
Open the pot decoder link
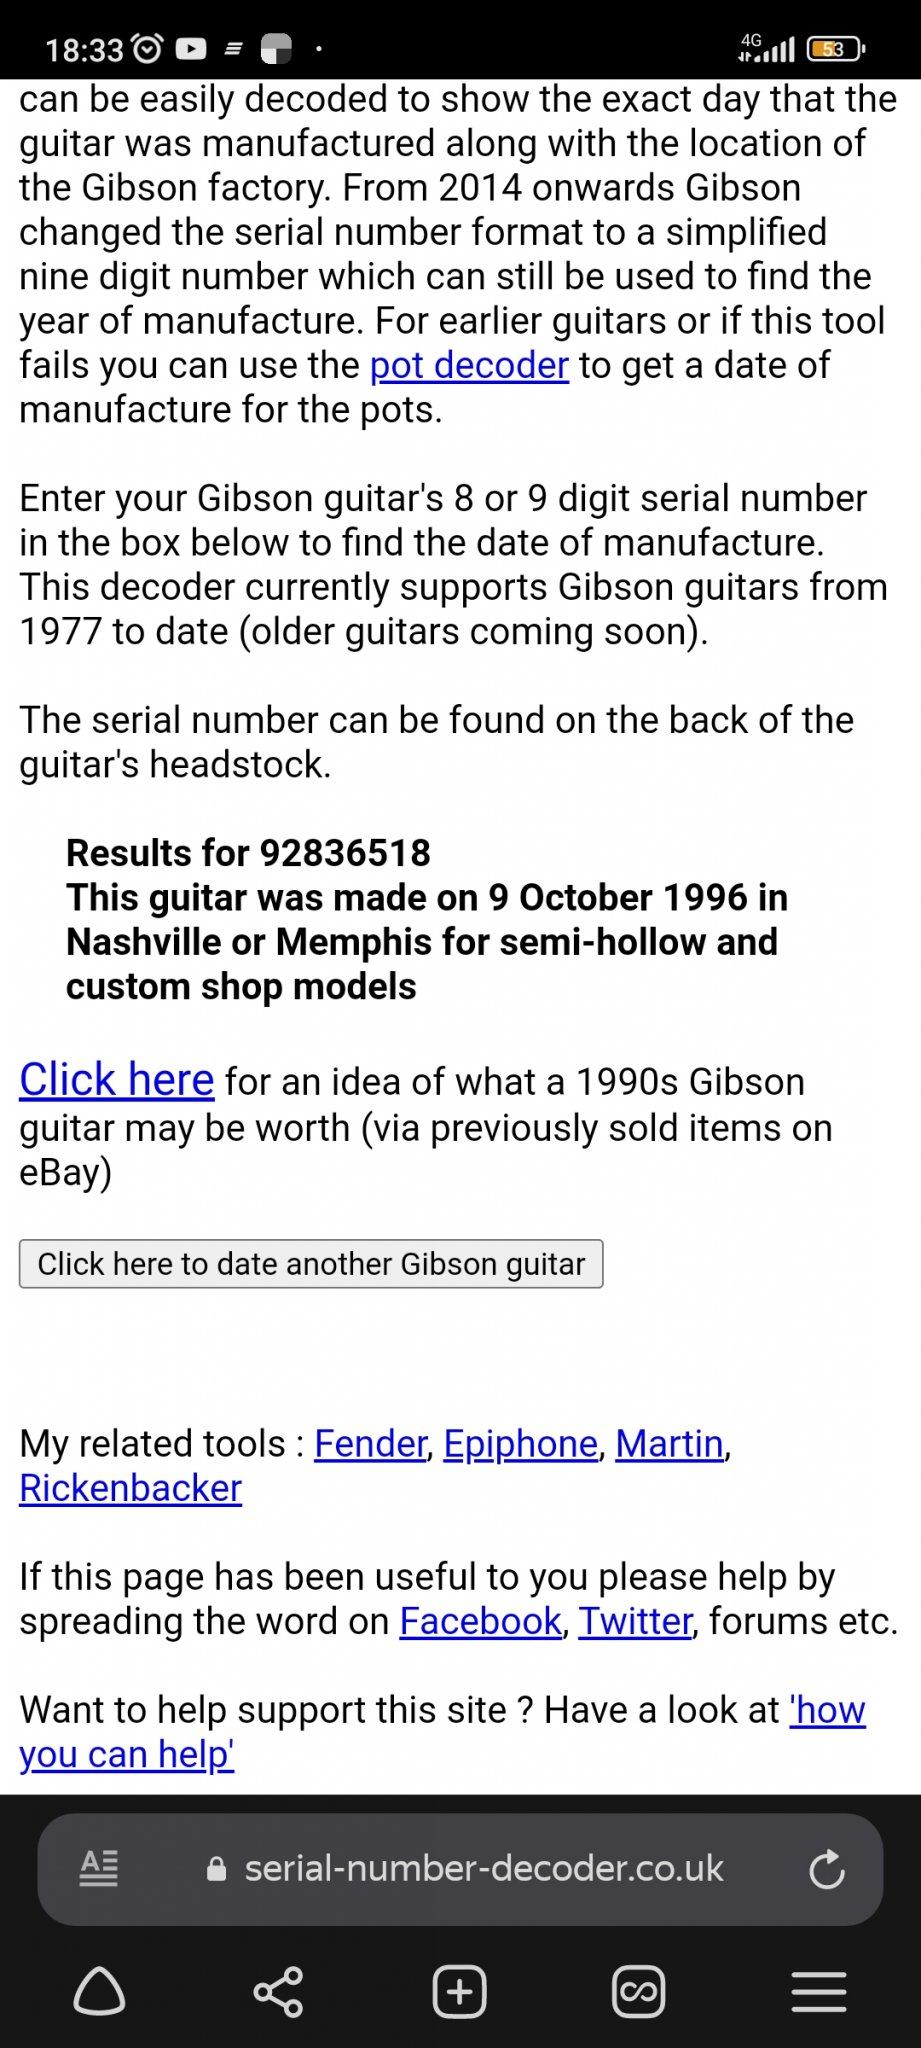[x=469, y=365]
